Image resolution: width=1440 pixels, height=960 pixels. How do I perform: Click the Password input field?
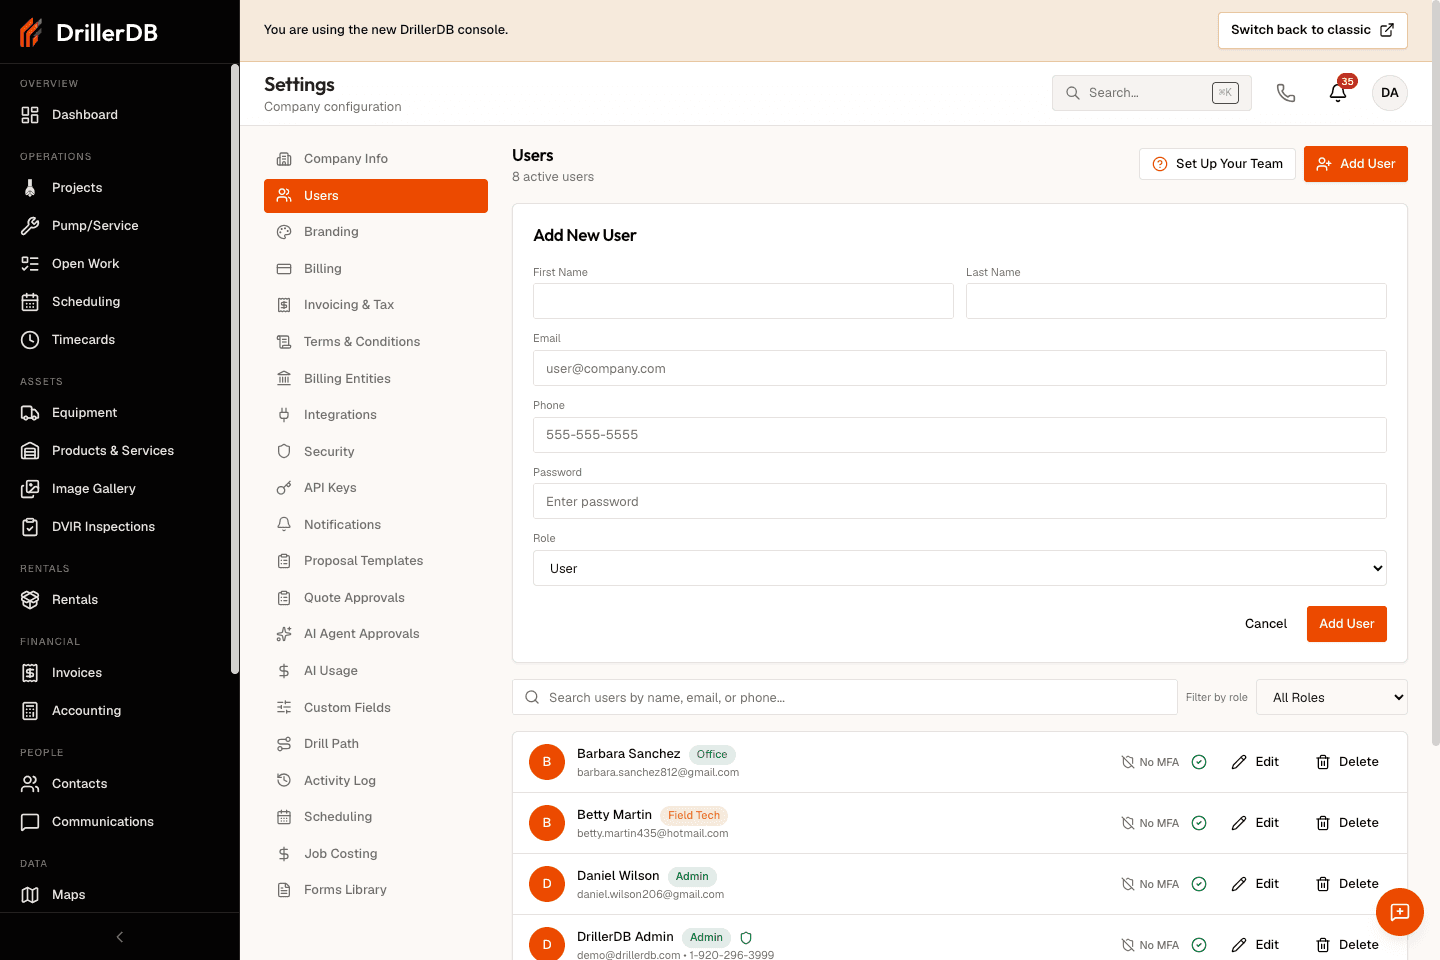click(x=960, y=501)
